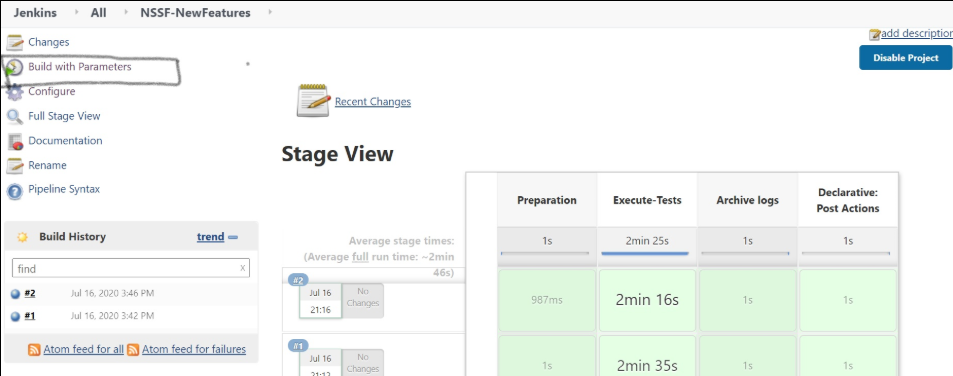Click the Execute-Tests stage column header

tap(647, 200)
